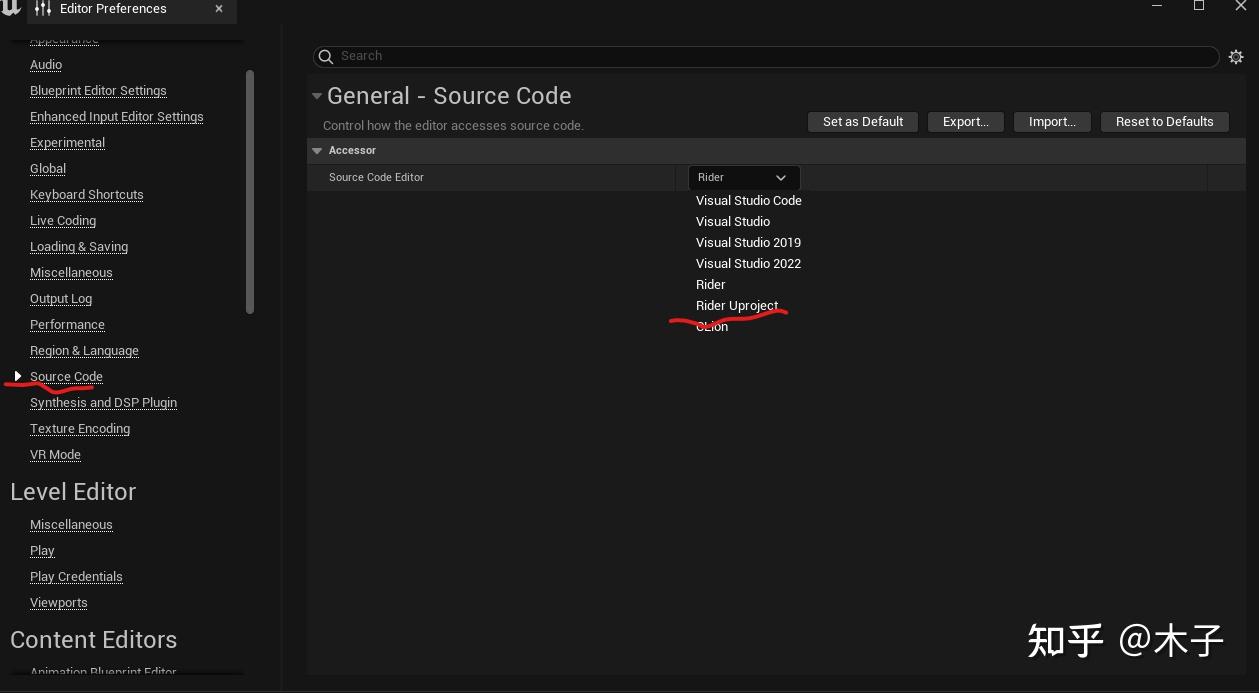Open the Source Code Editor dropdown
This screenshot has width=1259, height=693.
coord(744,178)
